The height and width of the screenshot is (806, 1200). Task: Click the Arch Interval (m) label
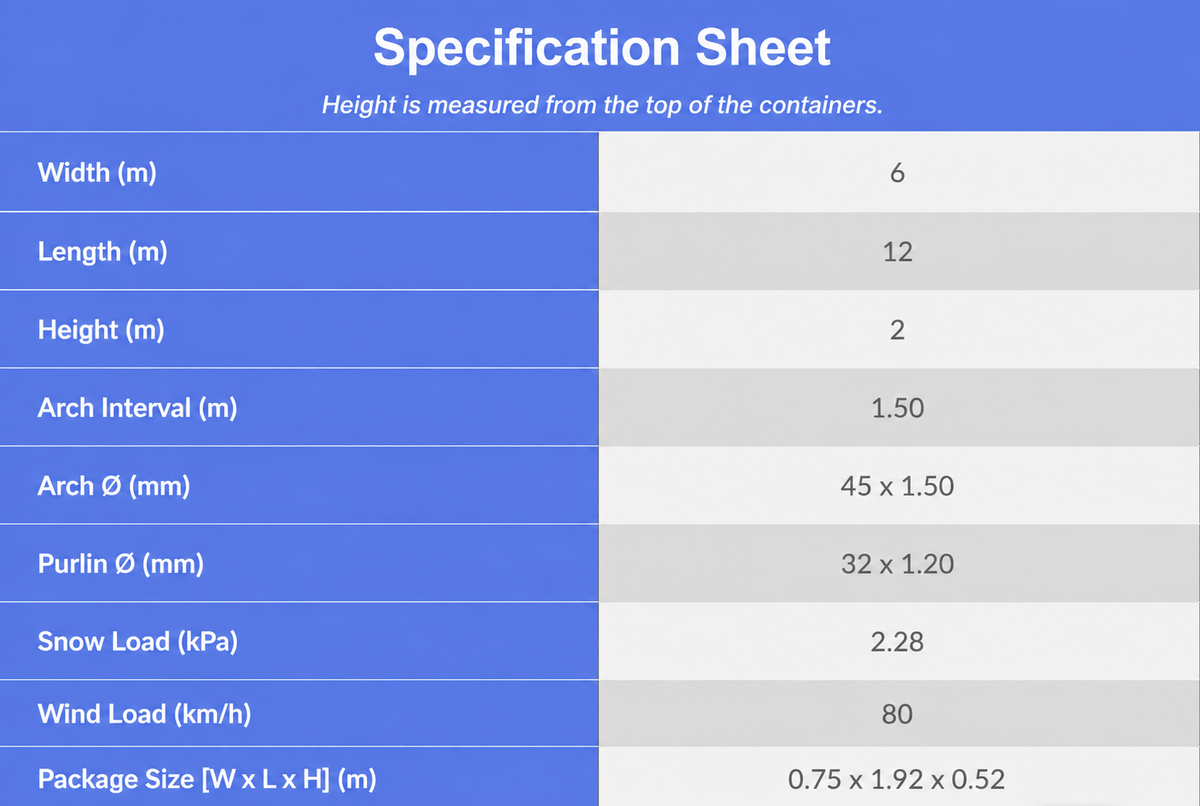[137, 408]
